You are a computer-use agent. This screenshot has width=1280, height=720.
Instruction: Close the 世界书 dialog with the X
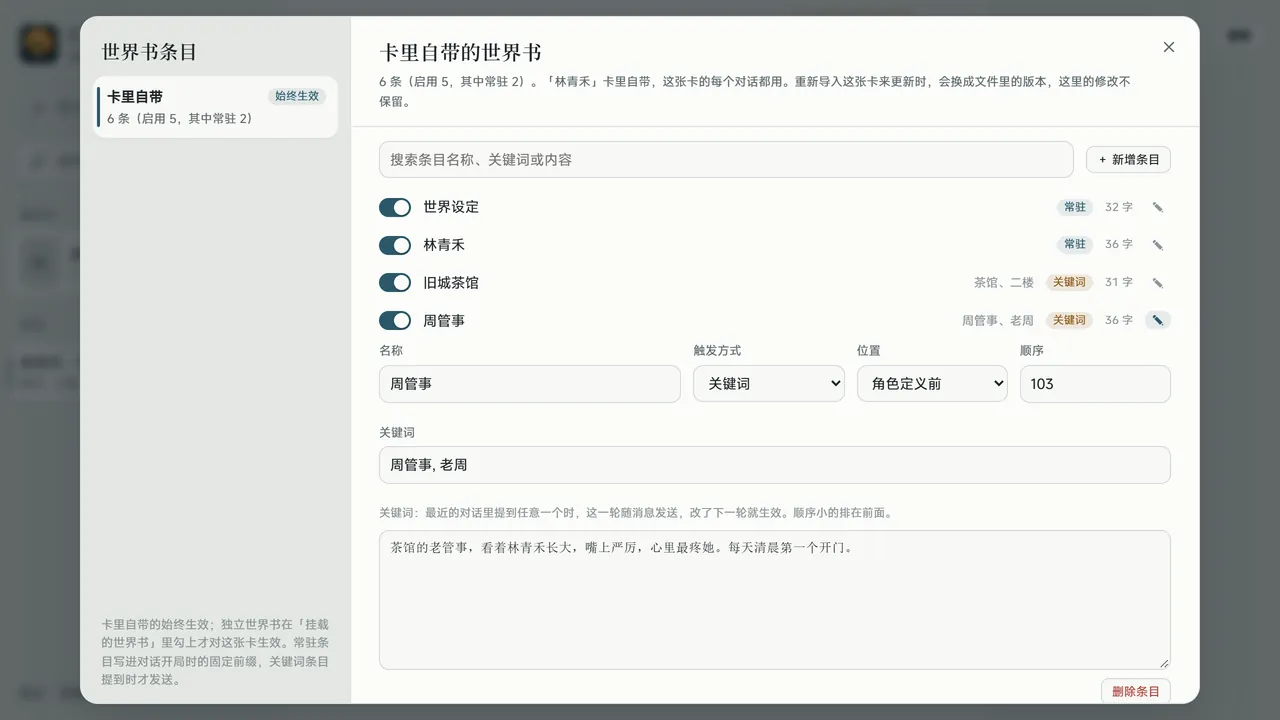coord(1169,47)
